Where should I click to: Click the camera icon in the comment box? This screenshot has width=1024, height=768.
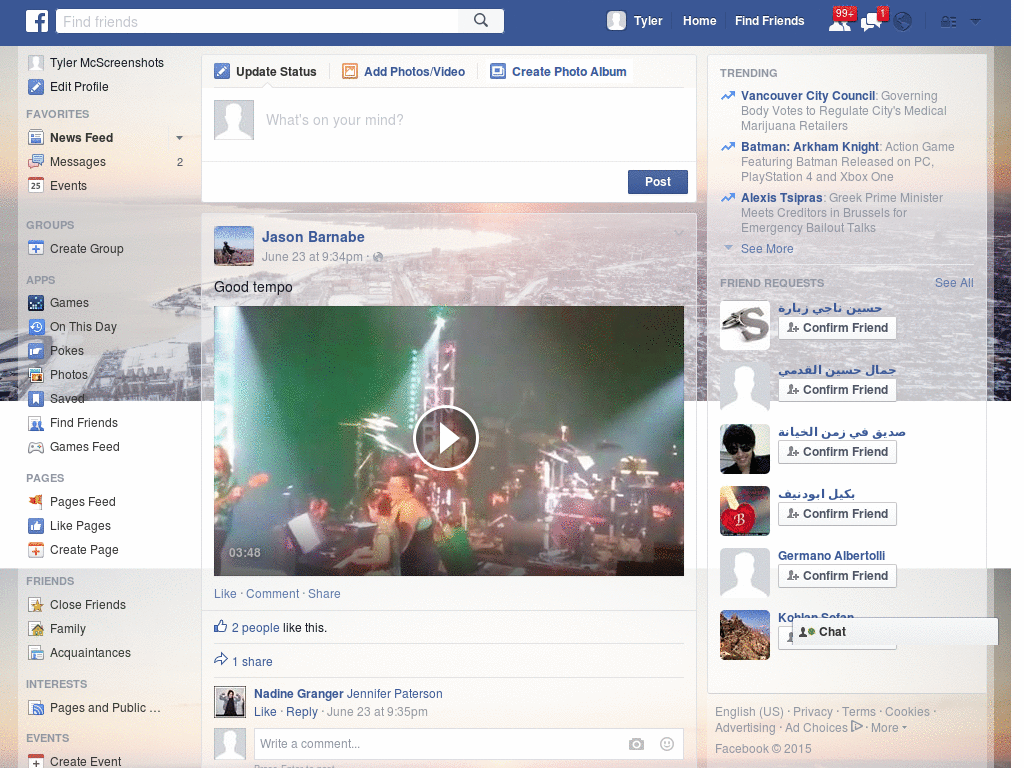pos(636,744)
